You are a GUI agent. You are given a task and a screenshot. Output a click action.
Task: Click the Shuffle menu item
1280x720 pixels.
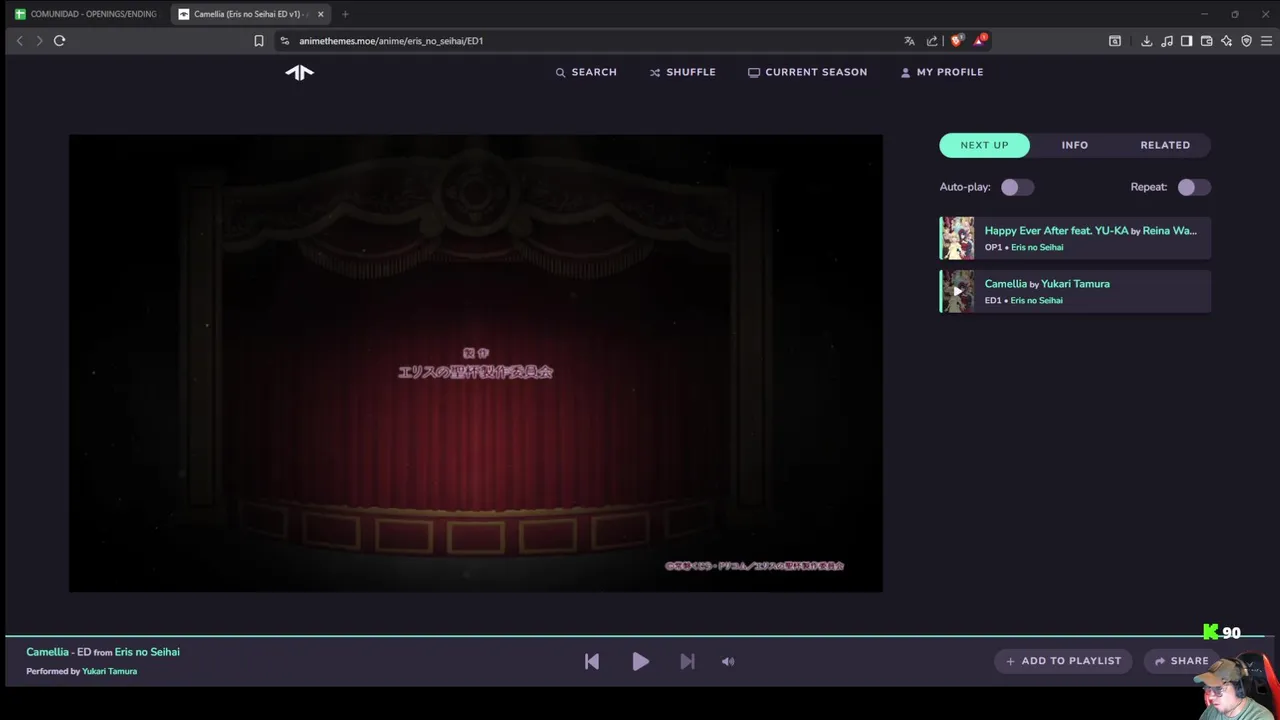pos(682,72)
